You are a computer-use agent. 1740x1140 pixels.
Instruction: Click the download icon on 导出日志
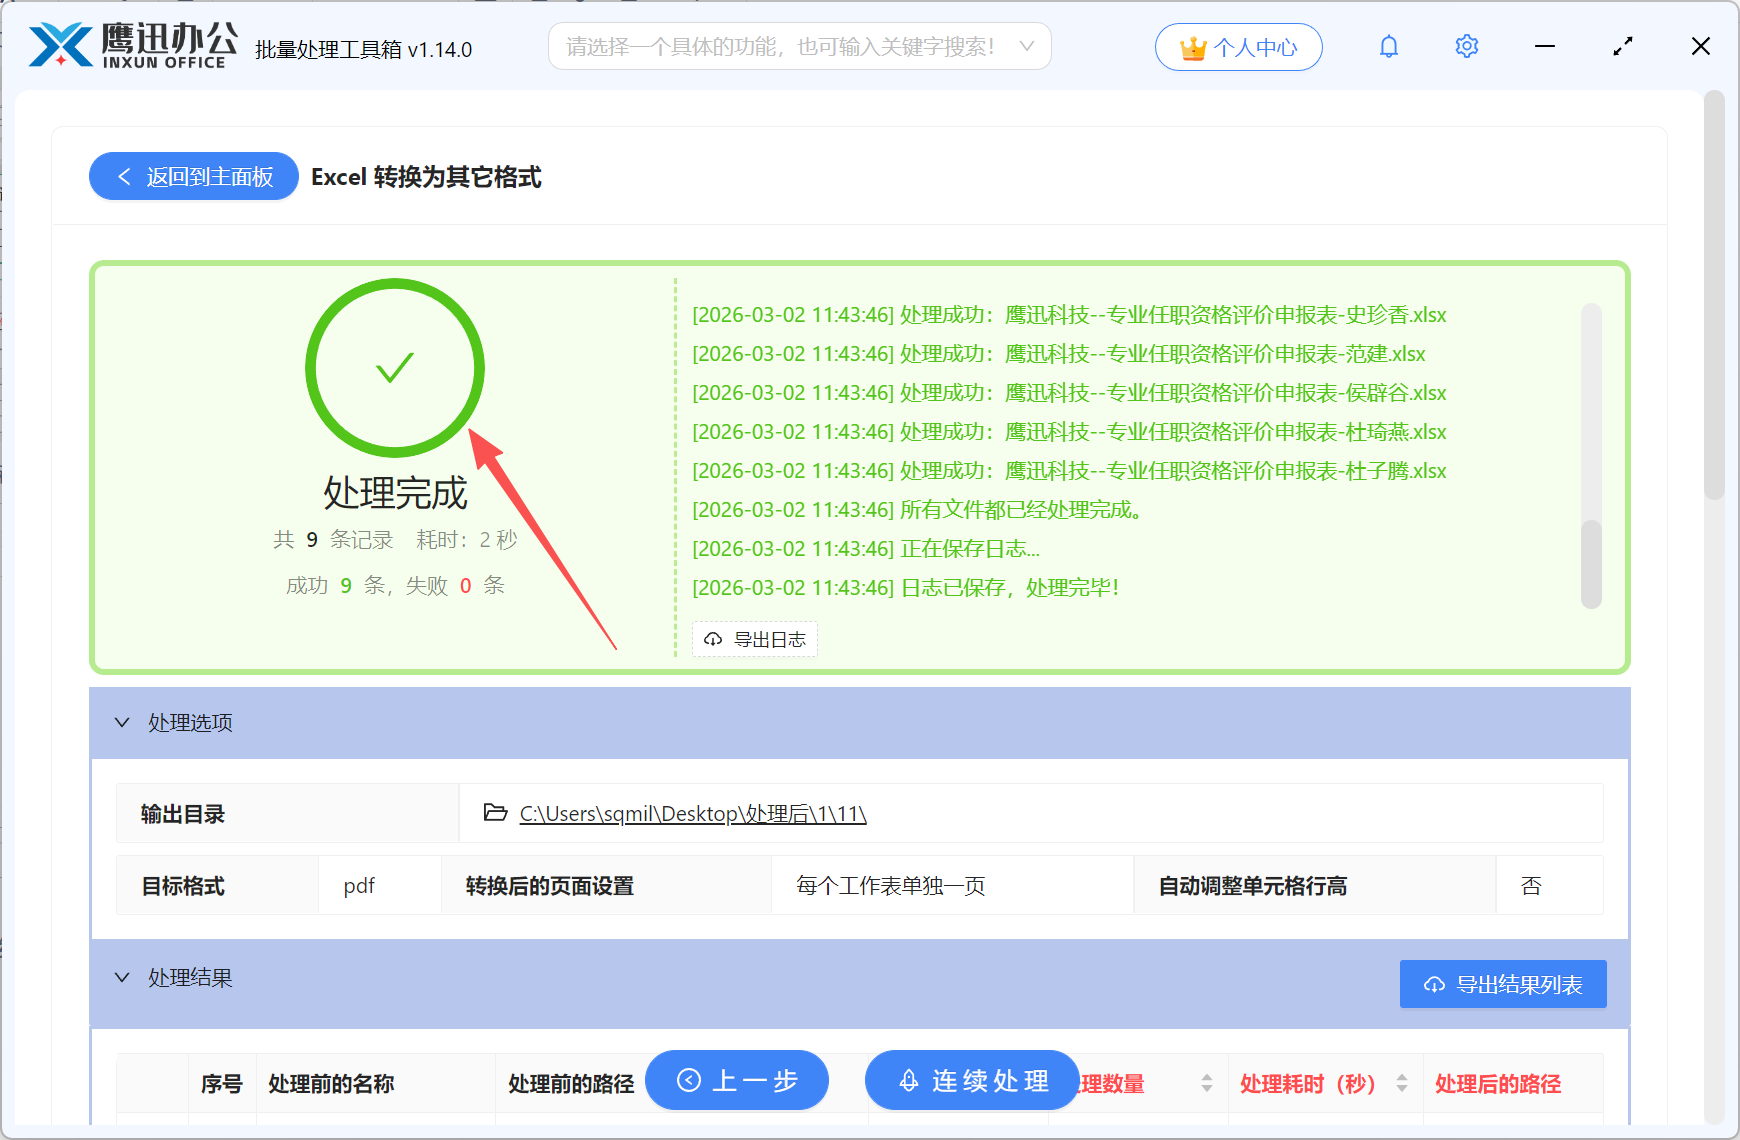(x=712, y=639)
